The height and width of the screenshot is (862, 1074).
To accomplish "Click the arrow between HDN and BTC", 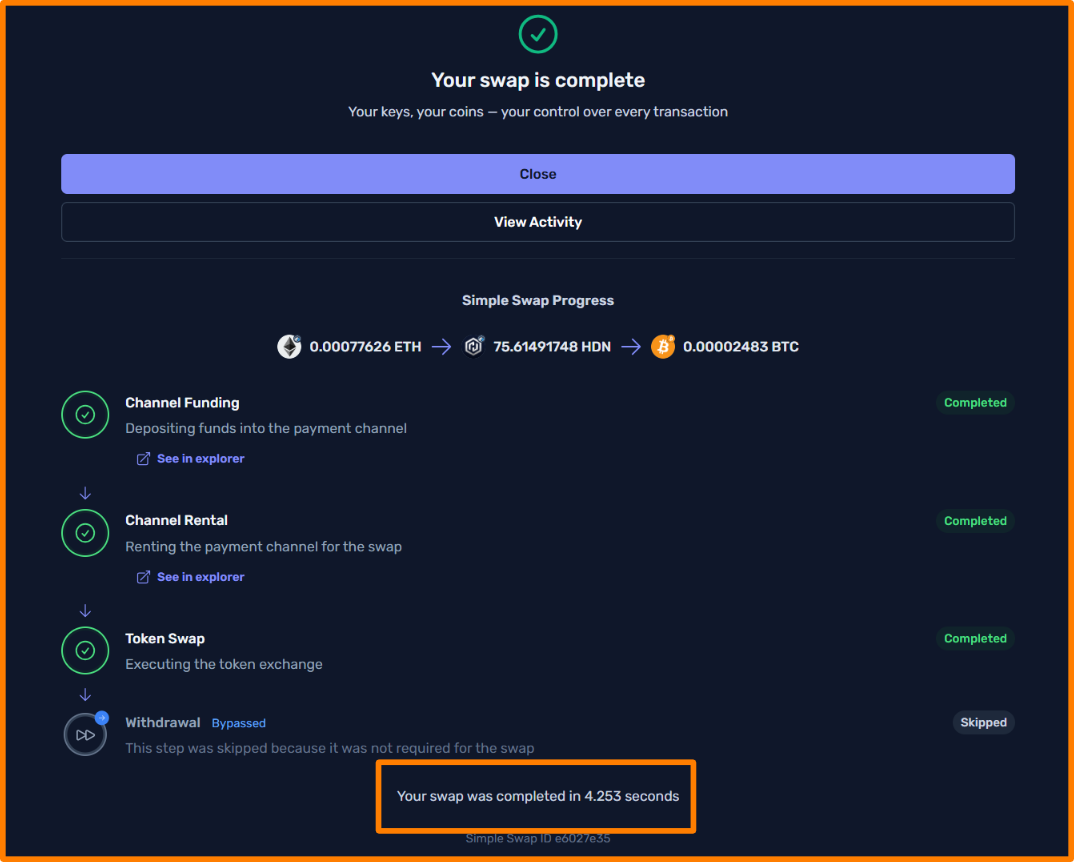I will [631, 347].
